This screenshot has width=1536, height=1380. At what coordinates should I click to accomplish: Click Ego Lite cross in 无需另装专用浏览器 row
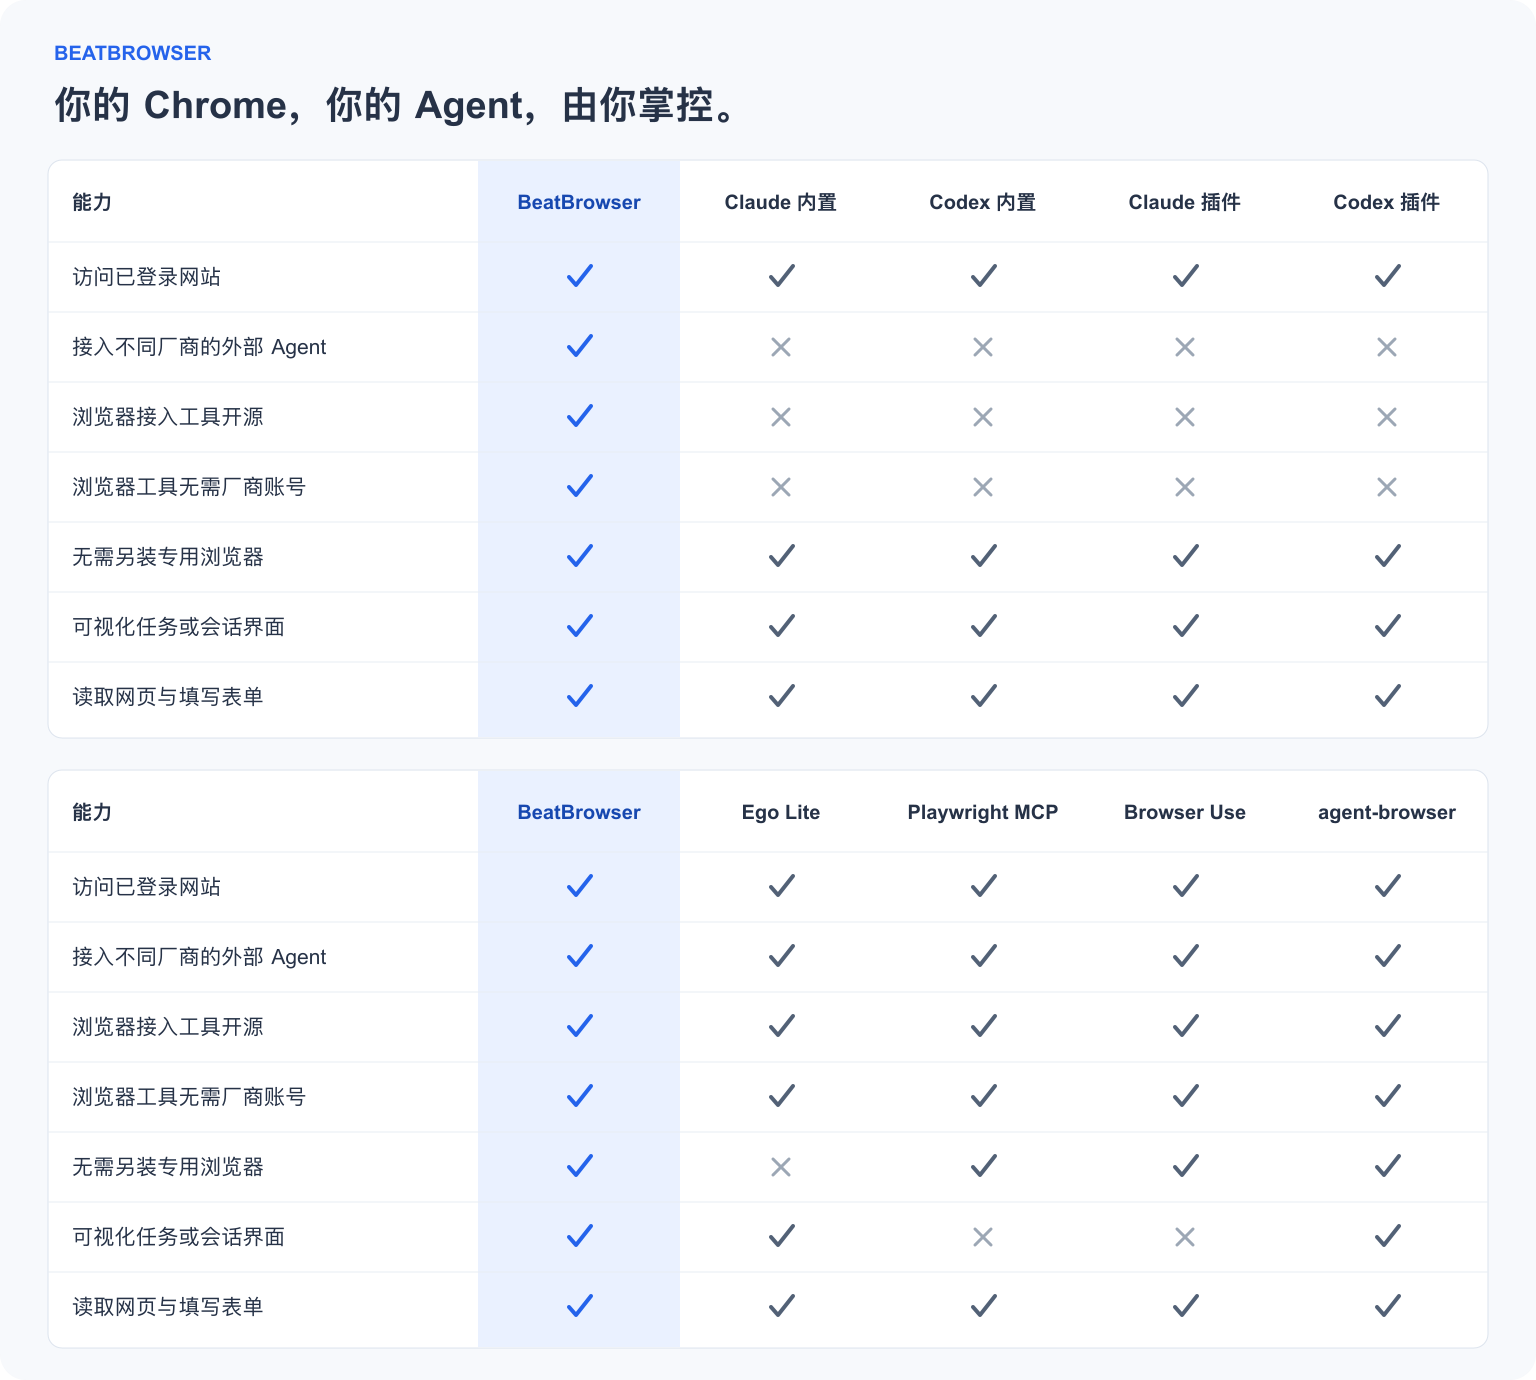(781, 1167)
